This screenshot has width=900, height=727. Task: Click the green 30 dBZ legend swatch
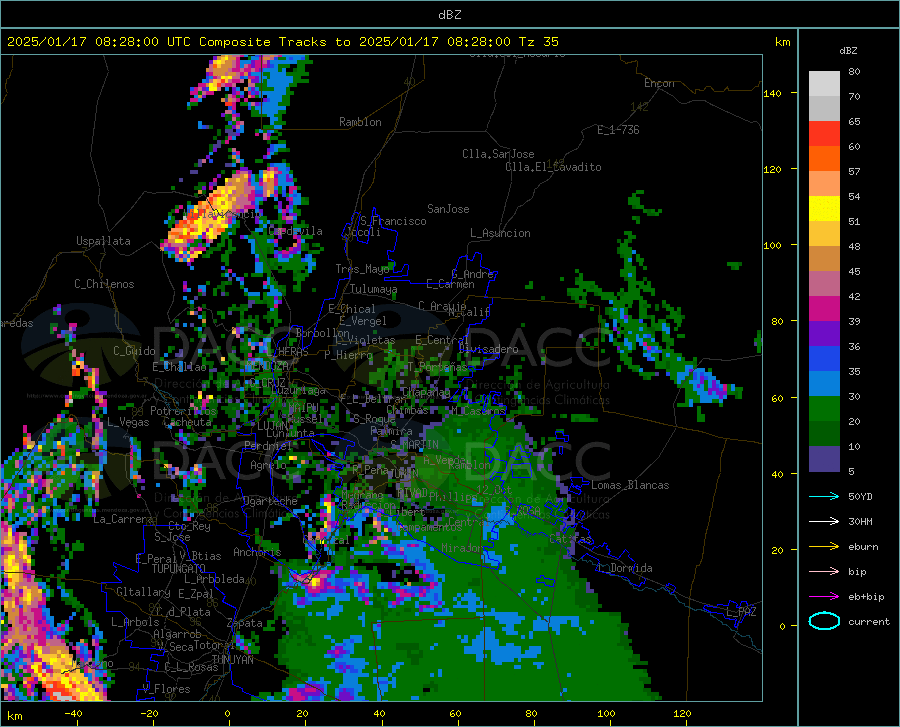[824, 409]
